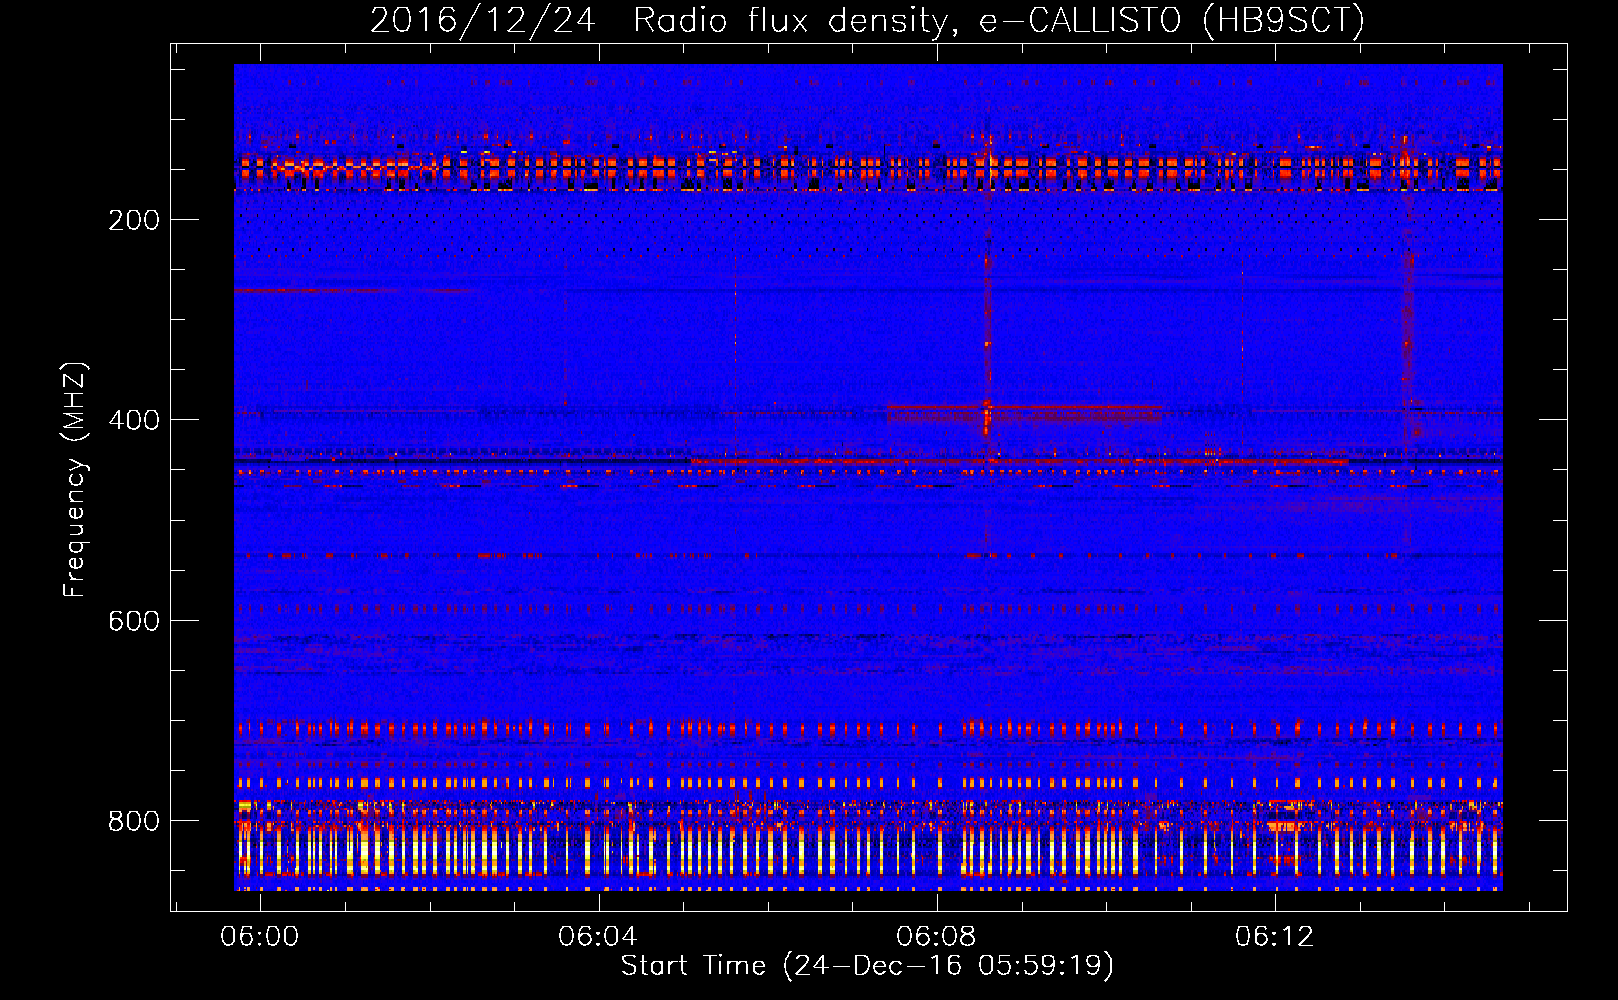This screenshot has height=1000, width=1618.
Task: Click the 'Frequency (MHZ)' axis label
Action: [x=75, y=480]
